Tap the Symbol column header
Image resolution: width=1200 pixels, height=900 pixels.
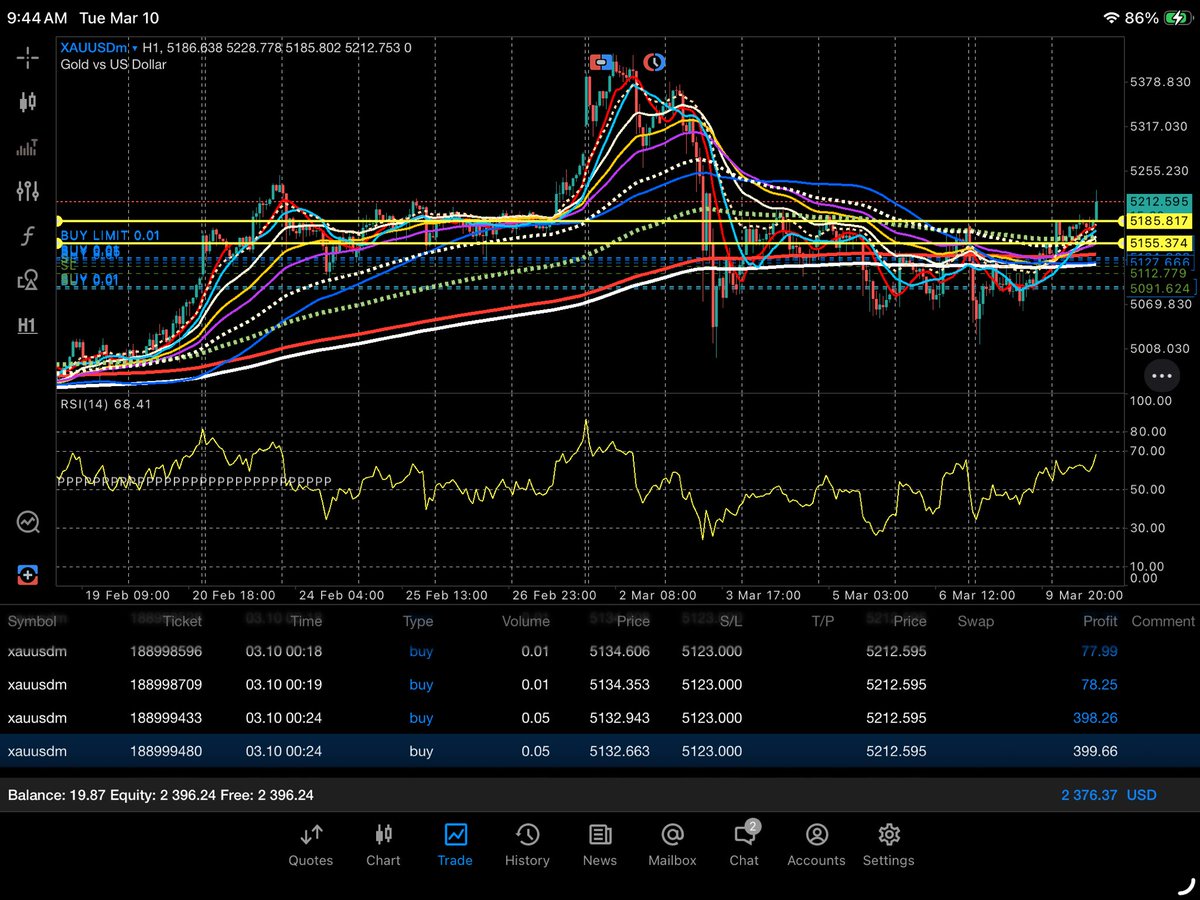(32, 621)
